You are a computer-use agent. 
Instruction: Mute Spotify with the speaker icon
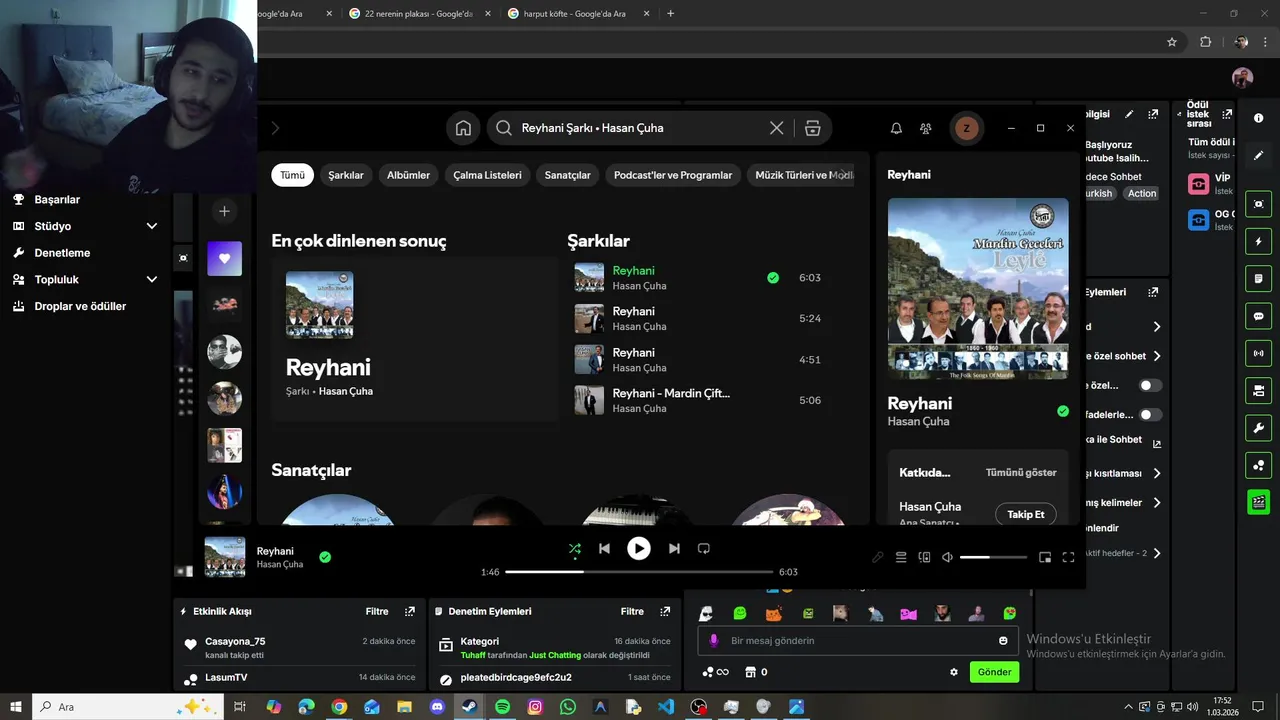coord(947,557)
